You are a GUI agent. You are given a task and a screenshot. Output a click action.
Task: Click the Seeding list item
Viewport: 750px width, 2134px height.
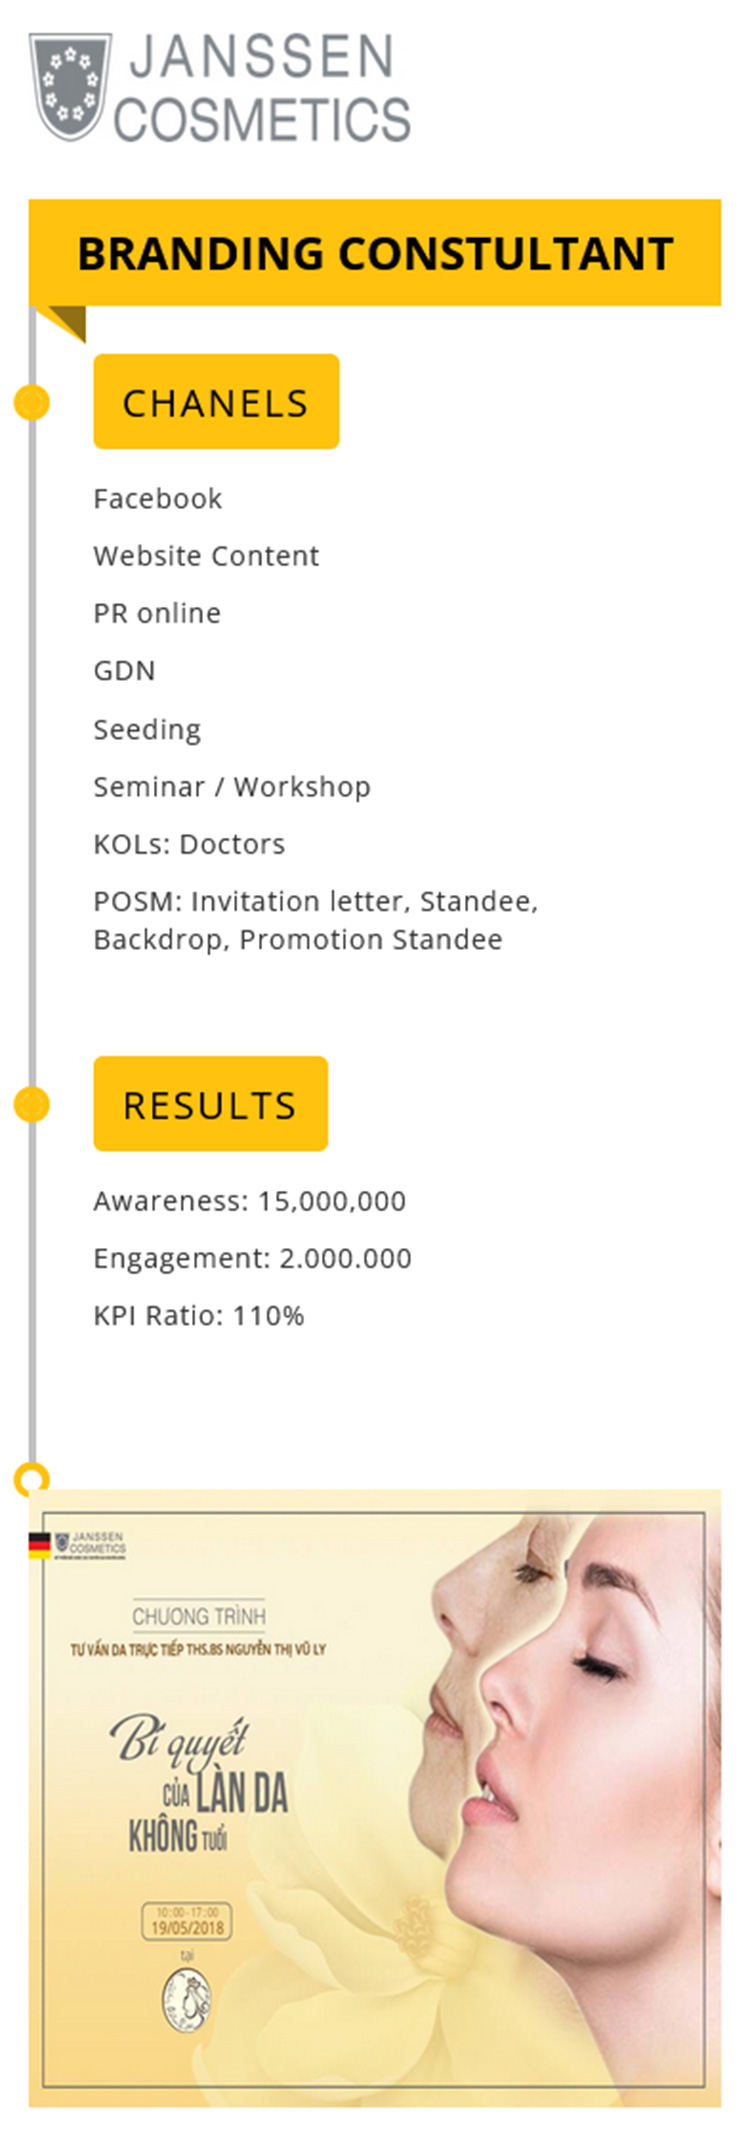pyautogui.click(x=147, y=729)
